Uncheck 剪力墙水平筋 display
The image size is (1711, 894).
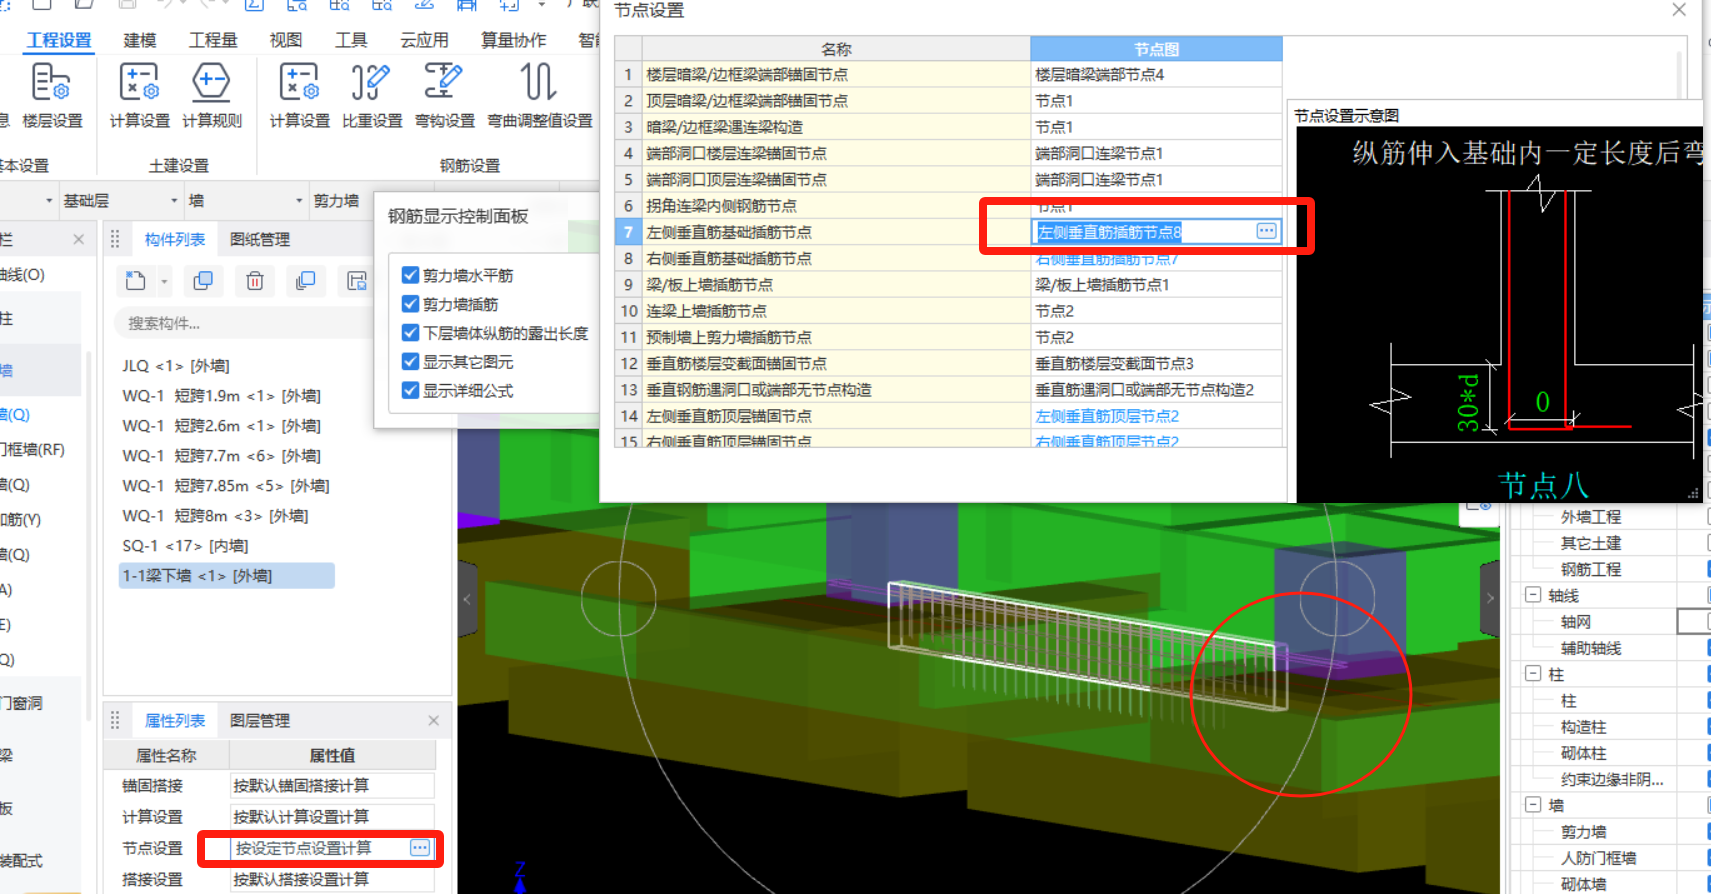click(410, 275)
